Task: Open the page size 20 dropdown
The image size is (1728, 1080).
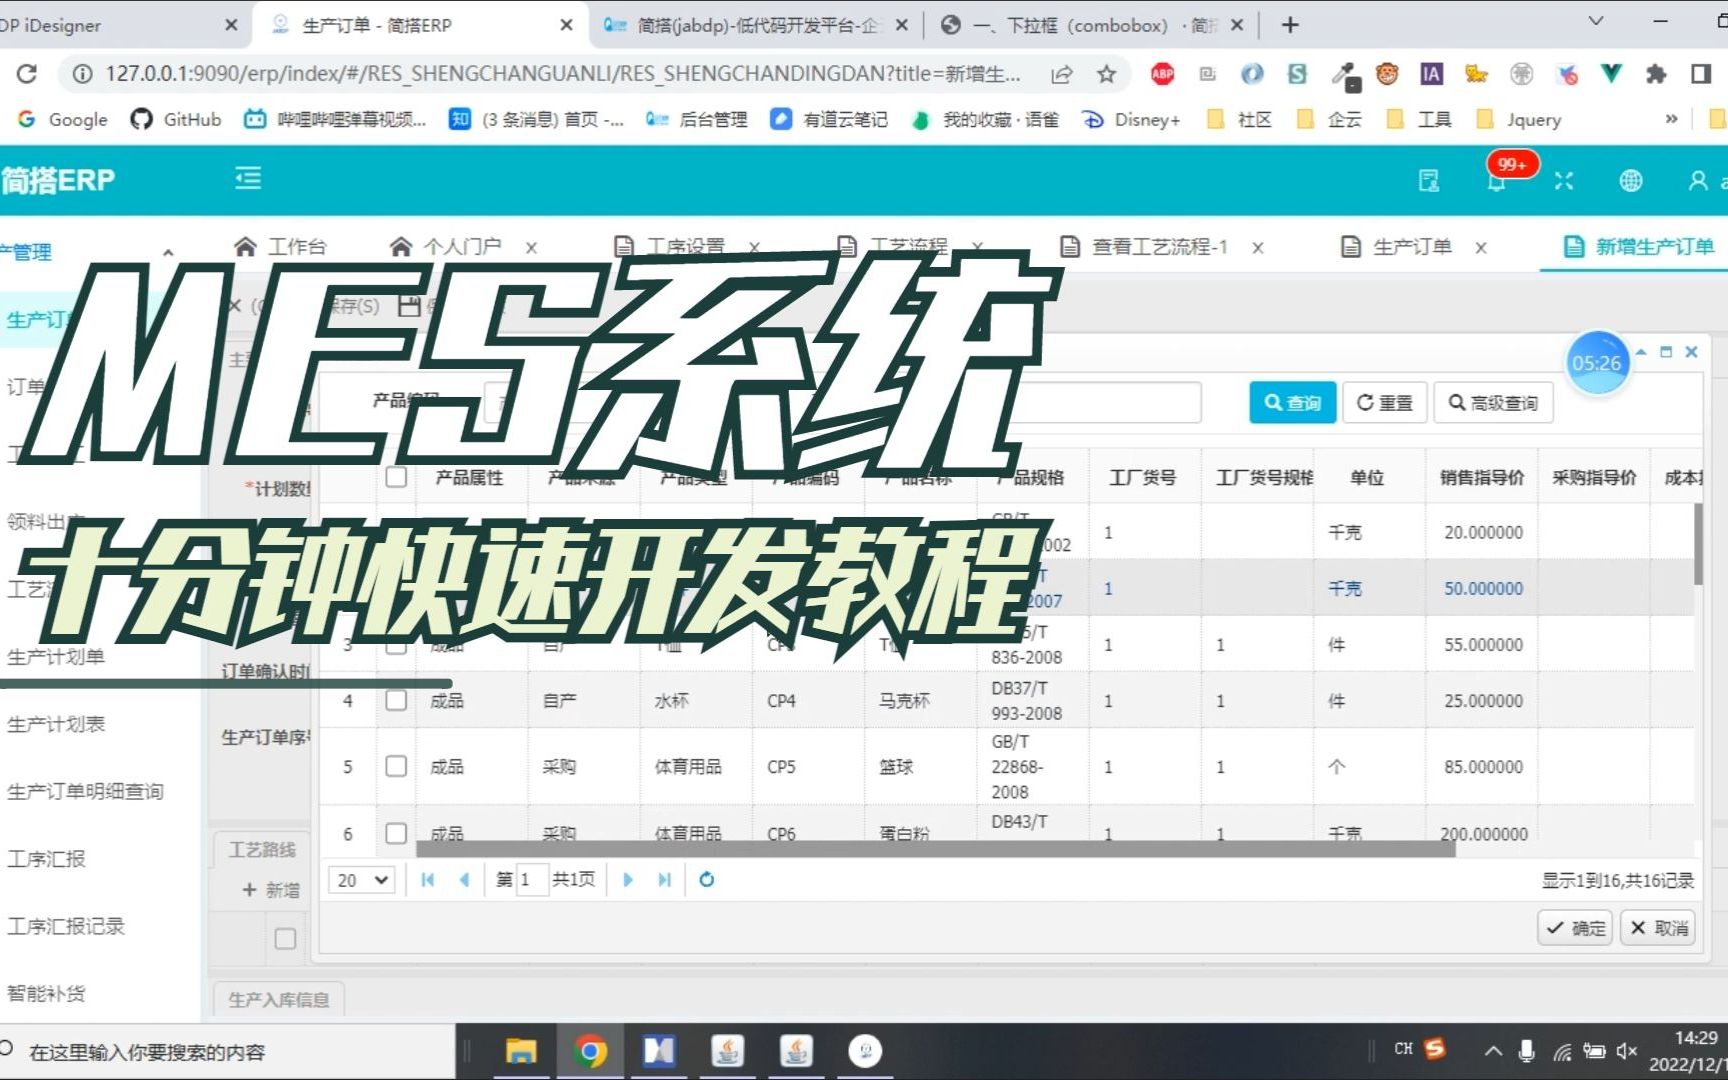Action: click(360, 879)
